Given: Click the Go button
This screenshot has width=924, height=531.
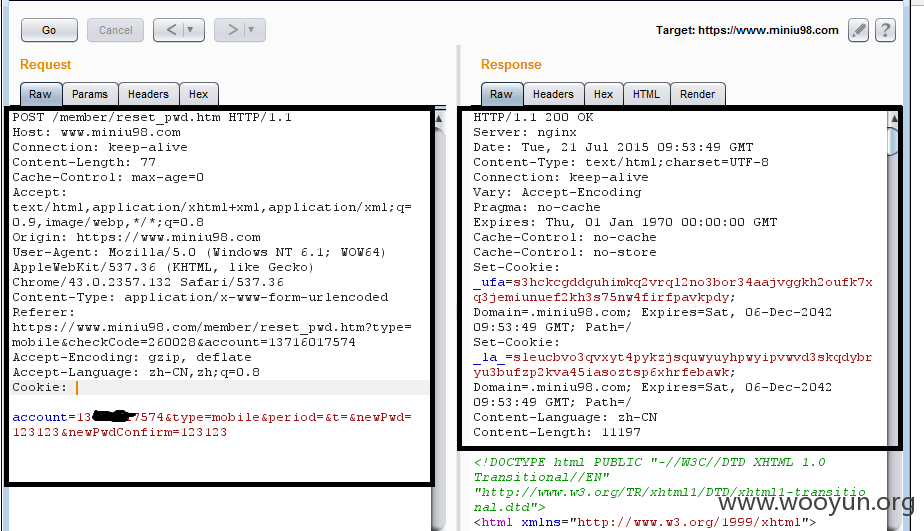Looking at the screenshot, I should [49, 30].
